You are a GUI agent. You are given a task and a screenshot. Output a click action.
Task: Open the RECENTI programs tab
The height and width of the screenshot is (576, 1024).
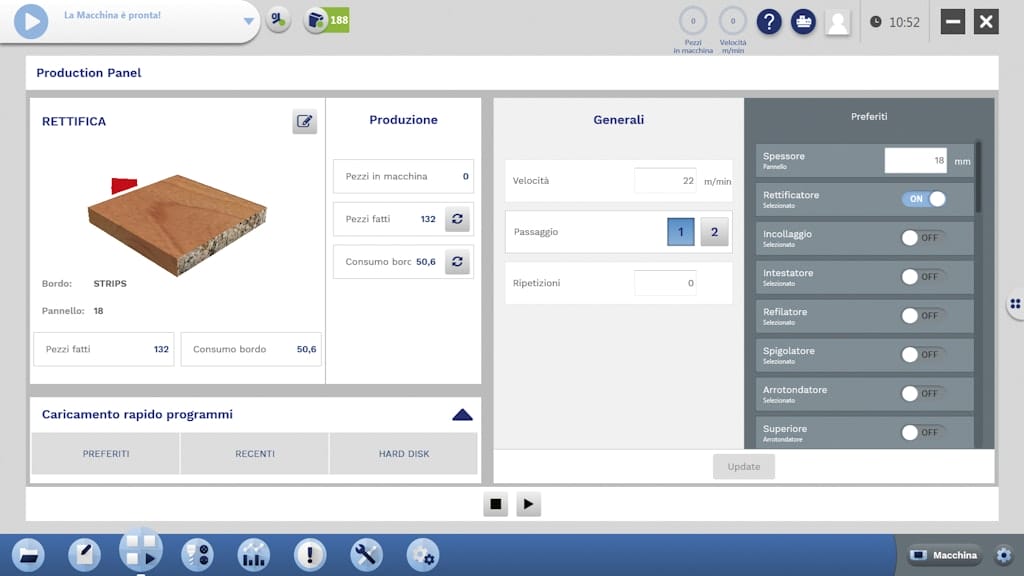tap(255, 454)
